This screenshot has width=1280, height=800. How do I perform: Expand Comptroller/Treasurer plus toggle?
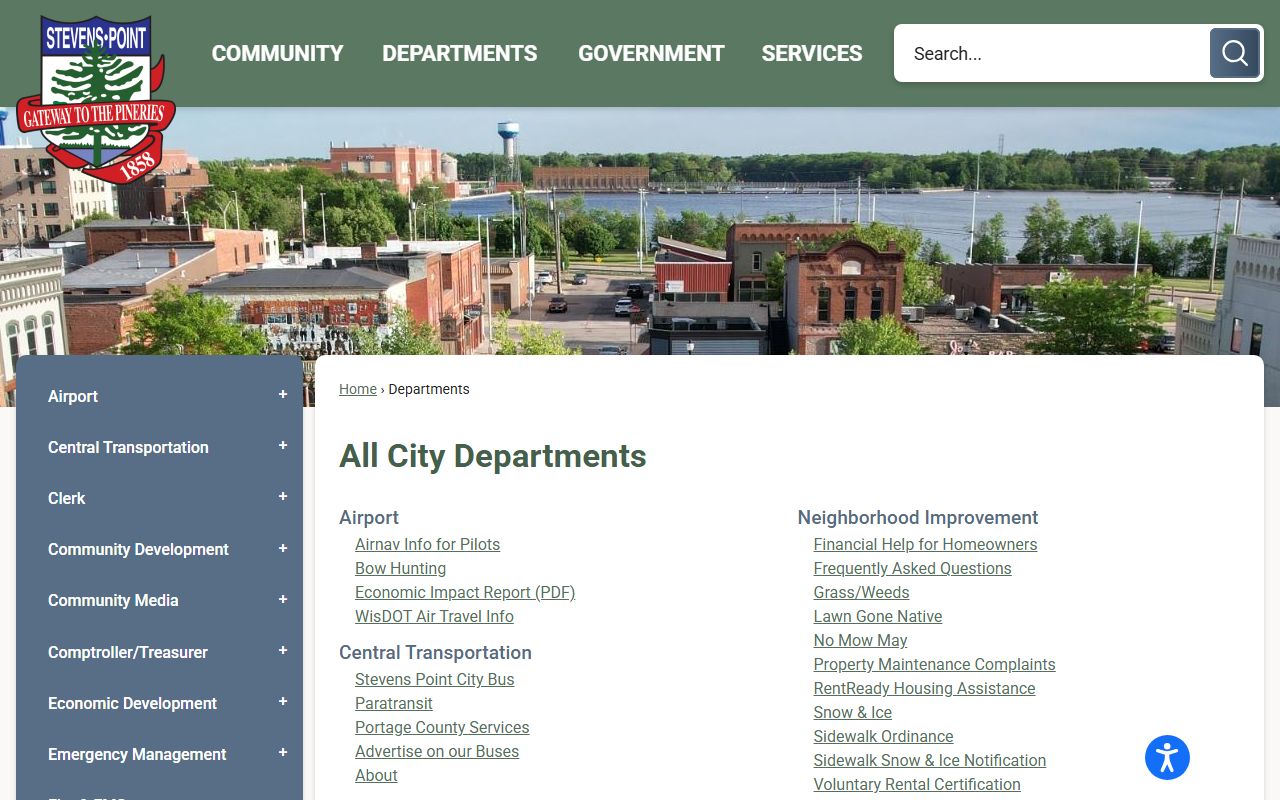click(x=283, y=651)
